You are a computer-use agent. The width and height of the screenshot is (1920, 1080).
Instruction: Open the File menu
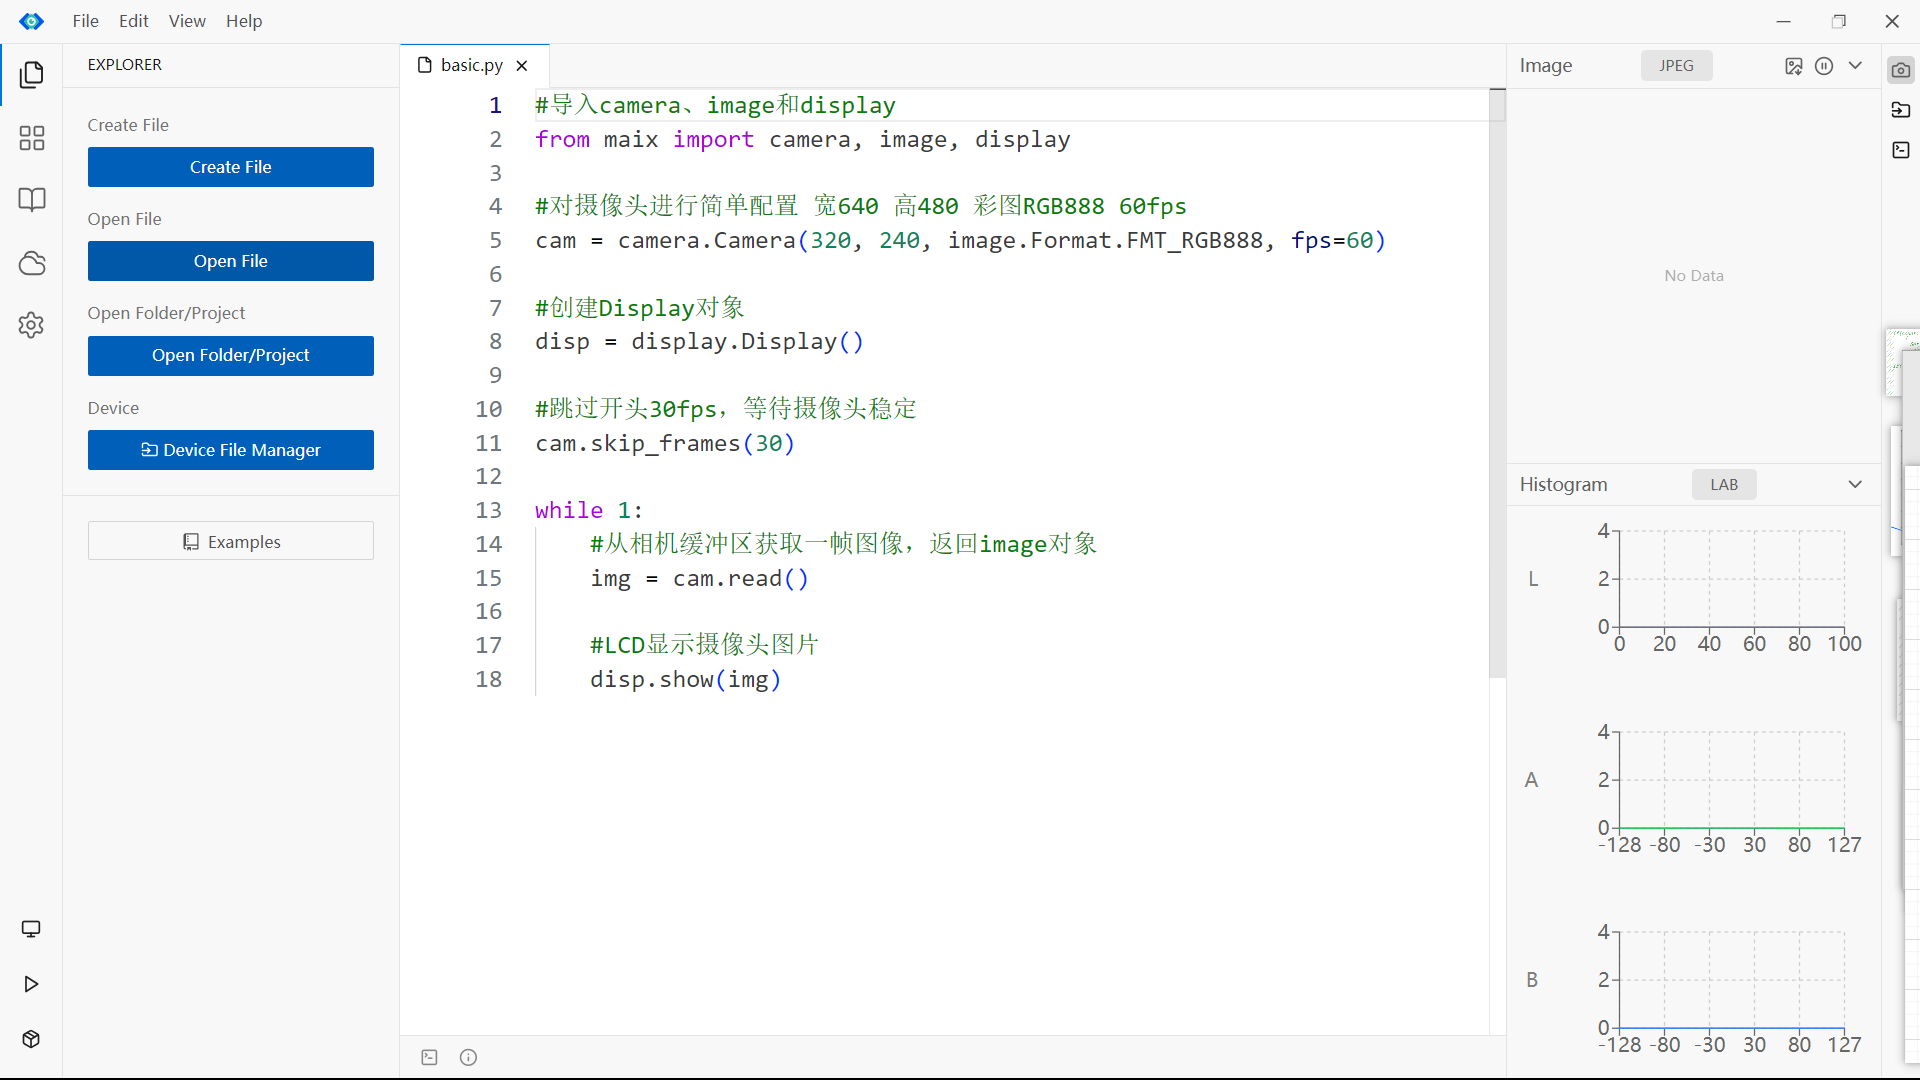click(x=86, y=21)
